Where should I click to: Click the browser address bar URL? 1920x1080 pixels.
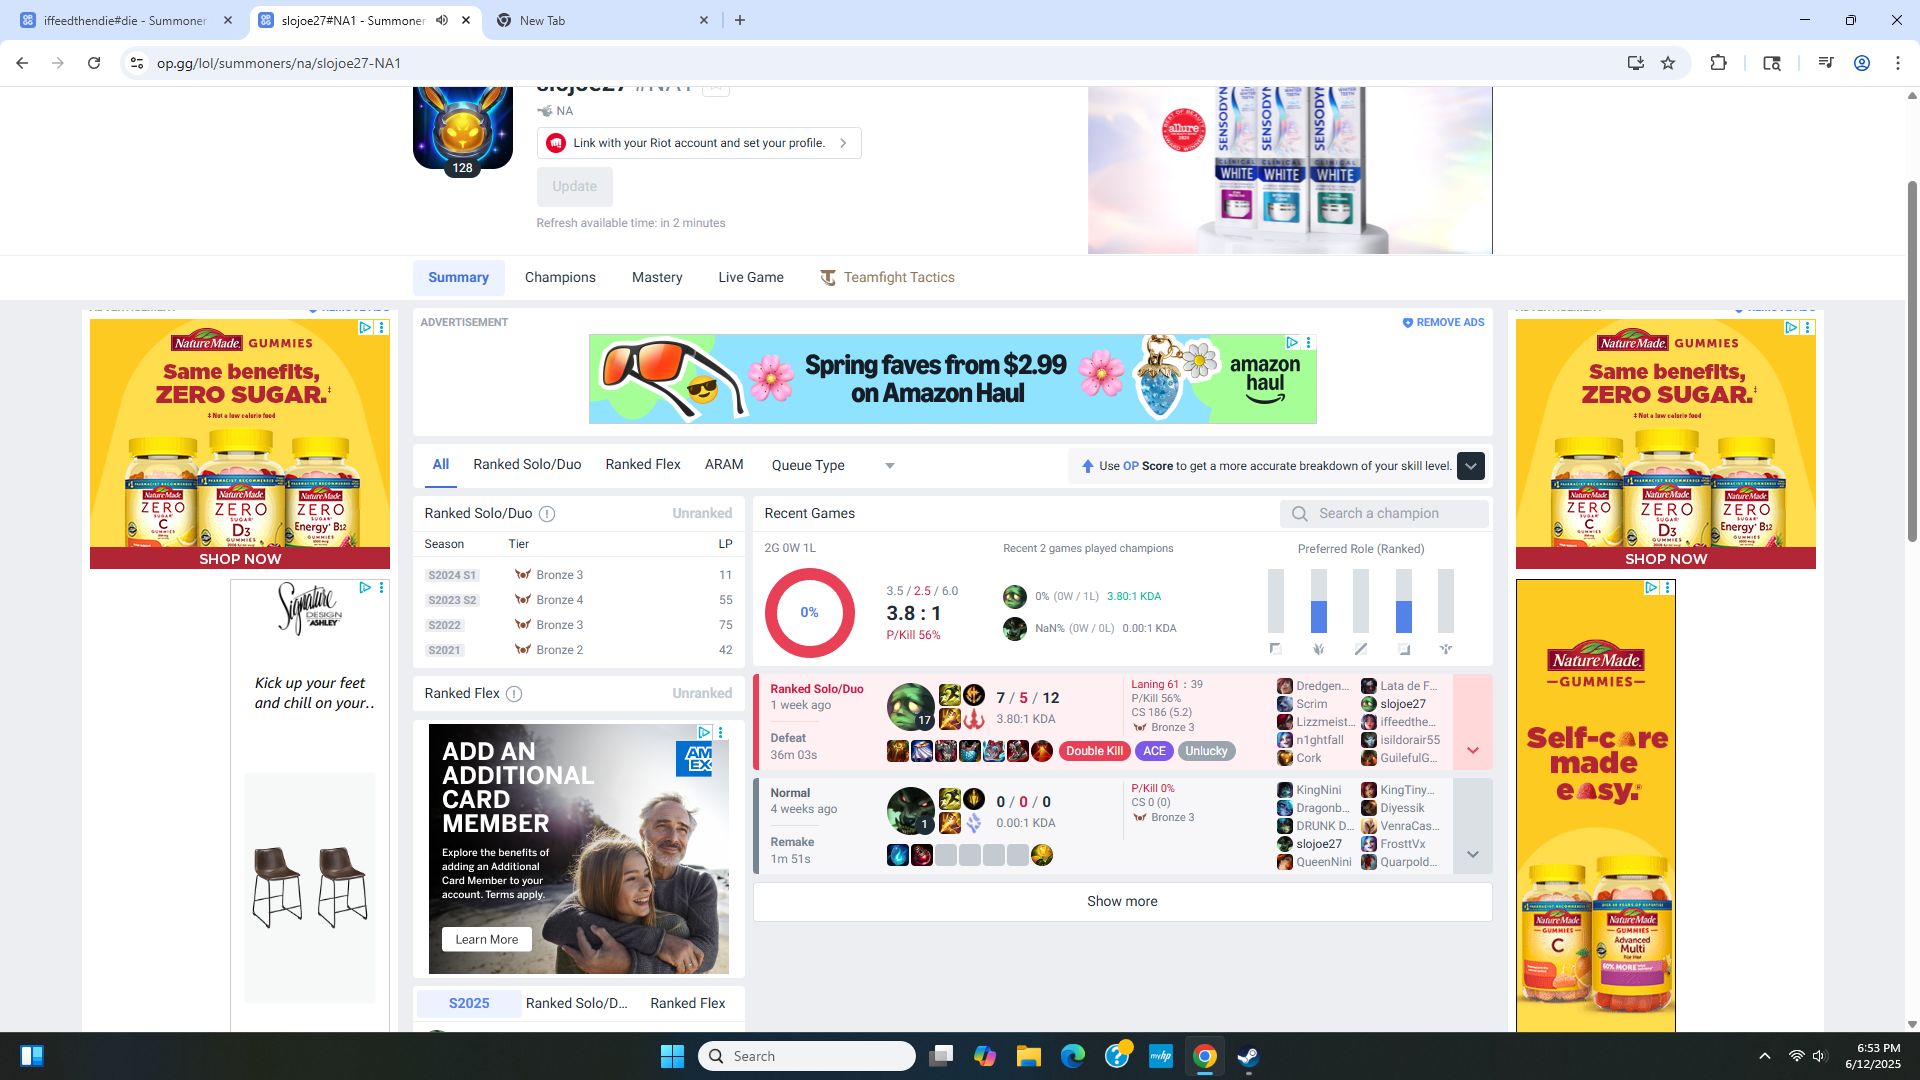279,63
